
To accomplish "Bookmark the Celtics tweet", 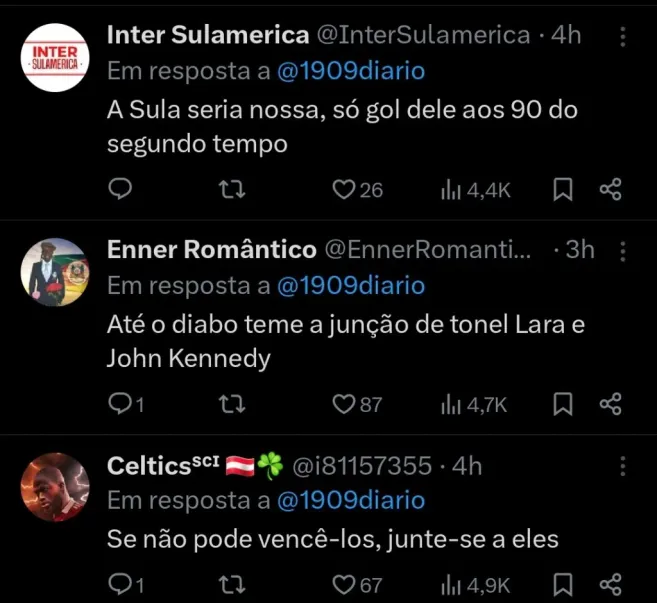I will pos(563,584).
